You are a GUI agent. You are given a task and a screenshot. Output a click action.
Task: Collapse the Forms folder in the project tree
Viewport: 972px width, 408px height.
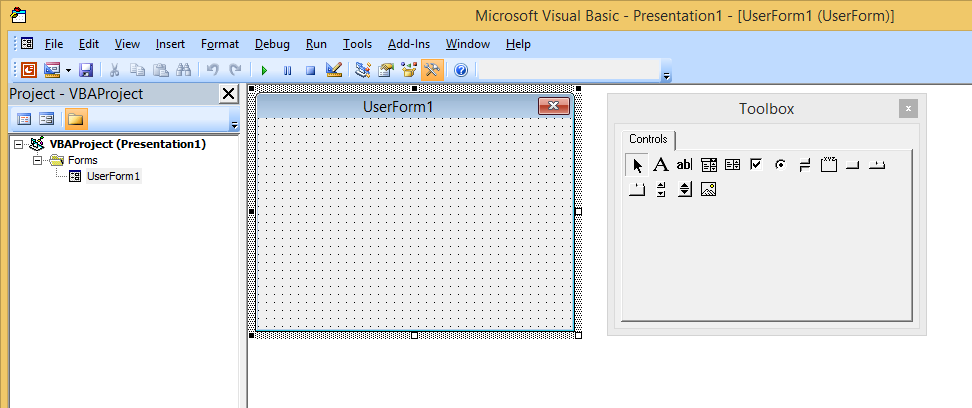click(35, 160)
